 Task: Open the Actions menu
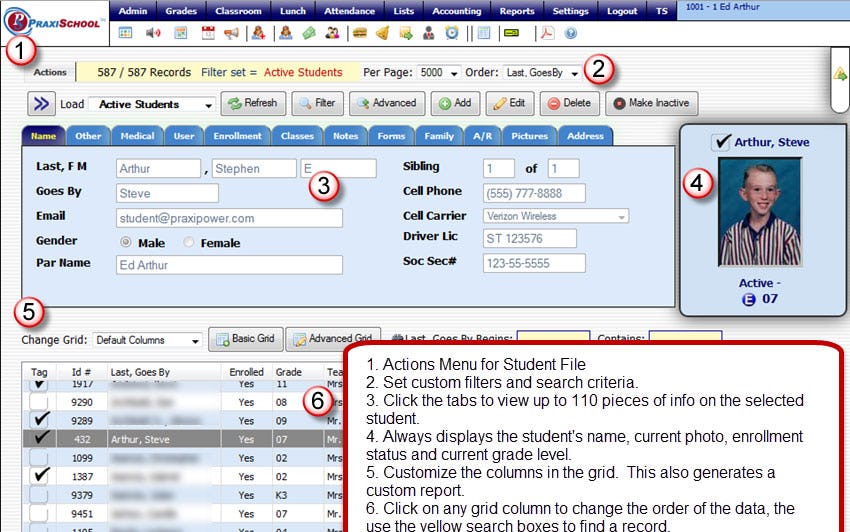tap(50, 72)
